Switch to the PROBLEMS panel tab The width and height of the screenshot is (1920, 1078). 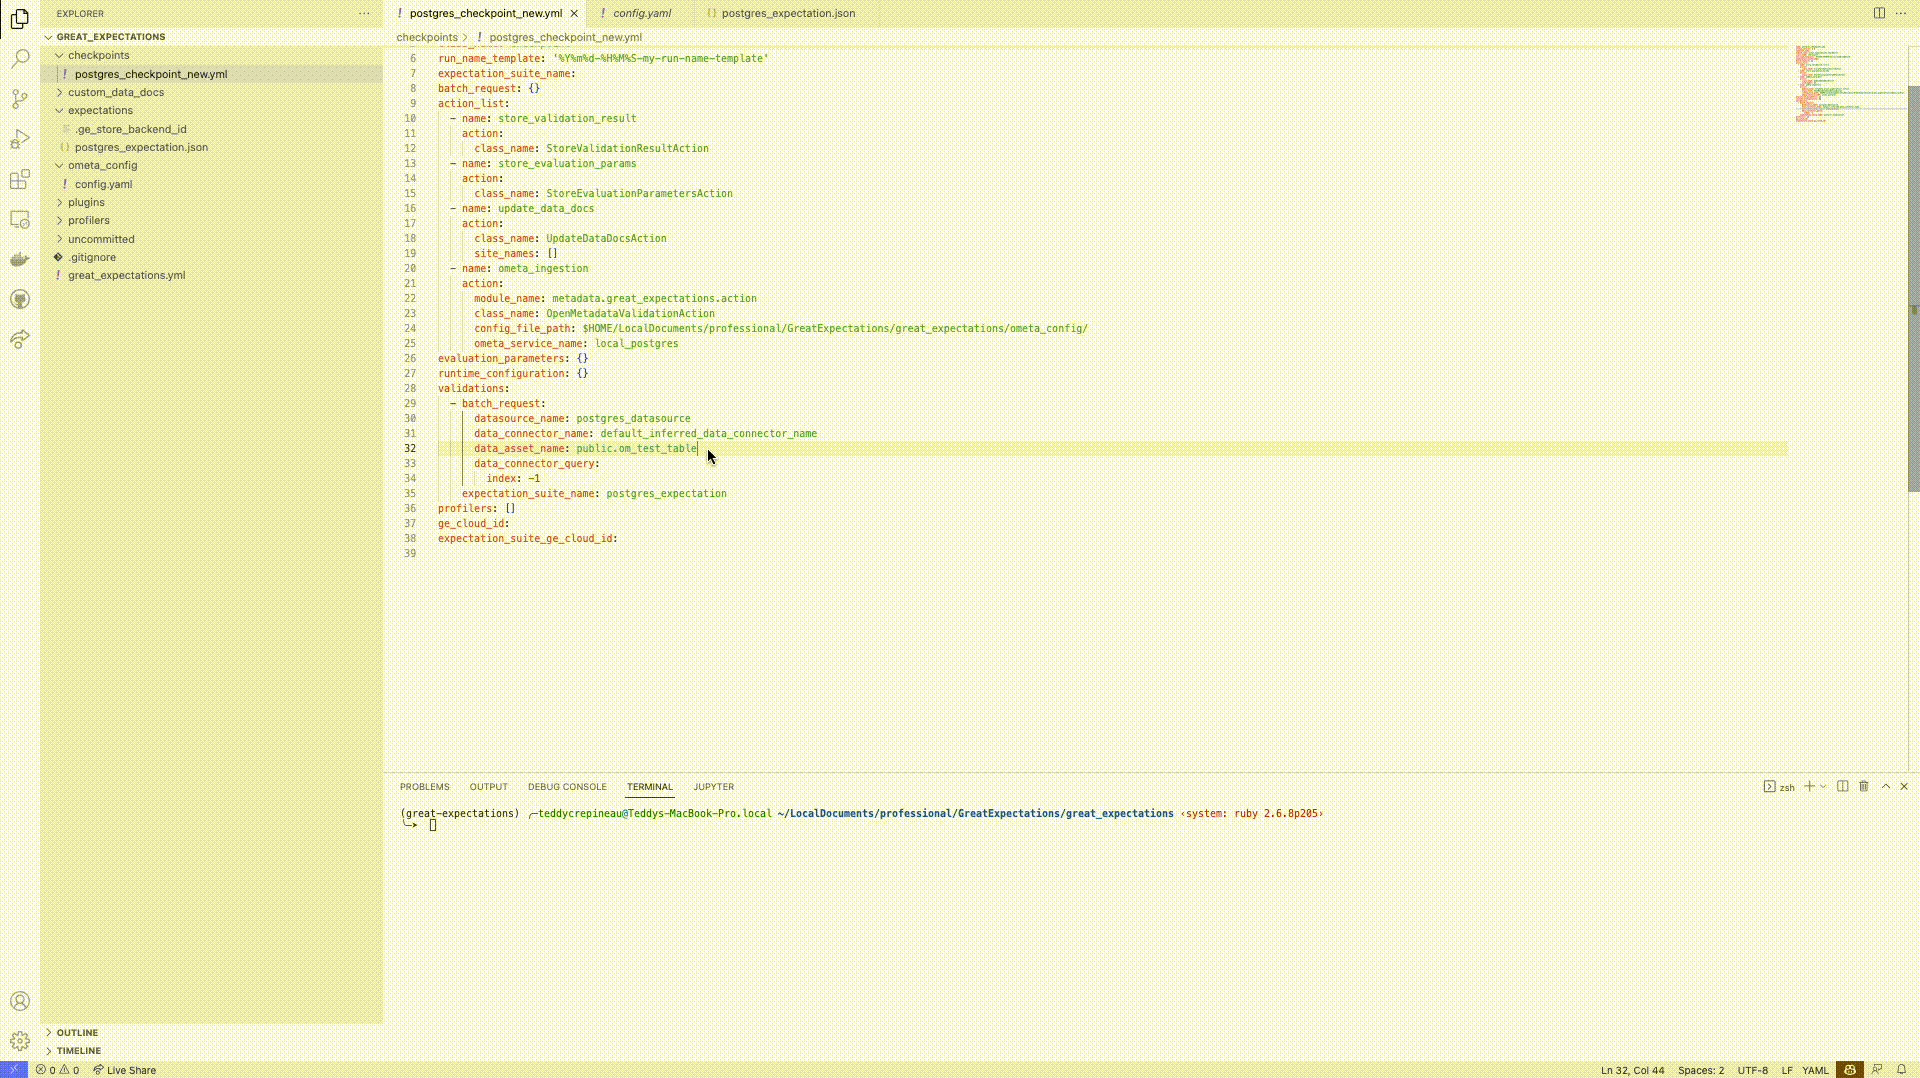(x=424, y=787)
